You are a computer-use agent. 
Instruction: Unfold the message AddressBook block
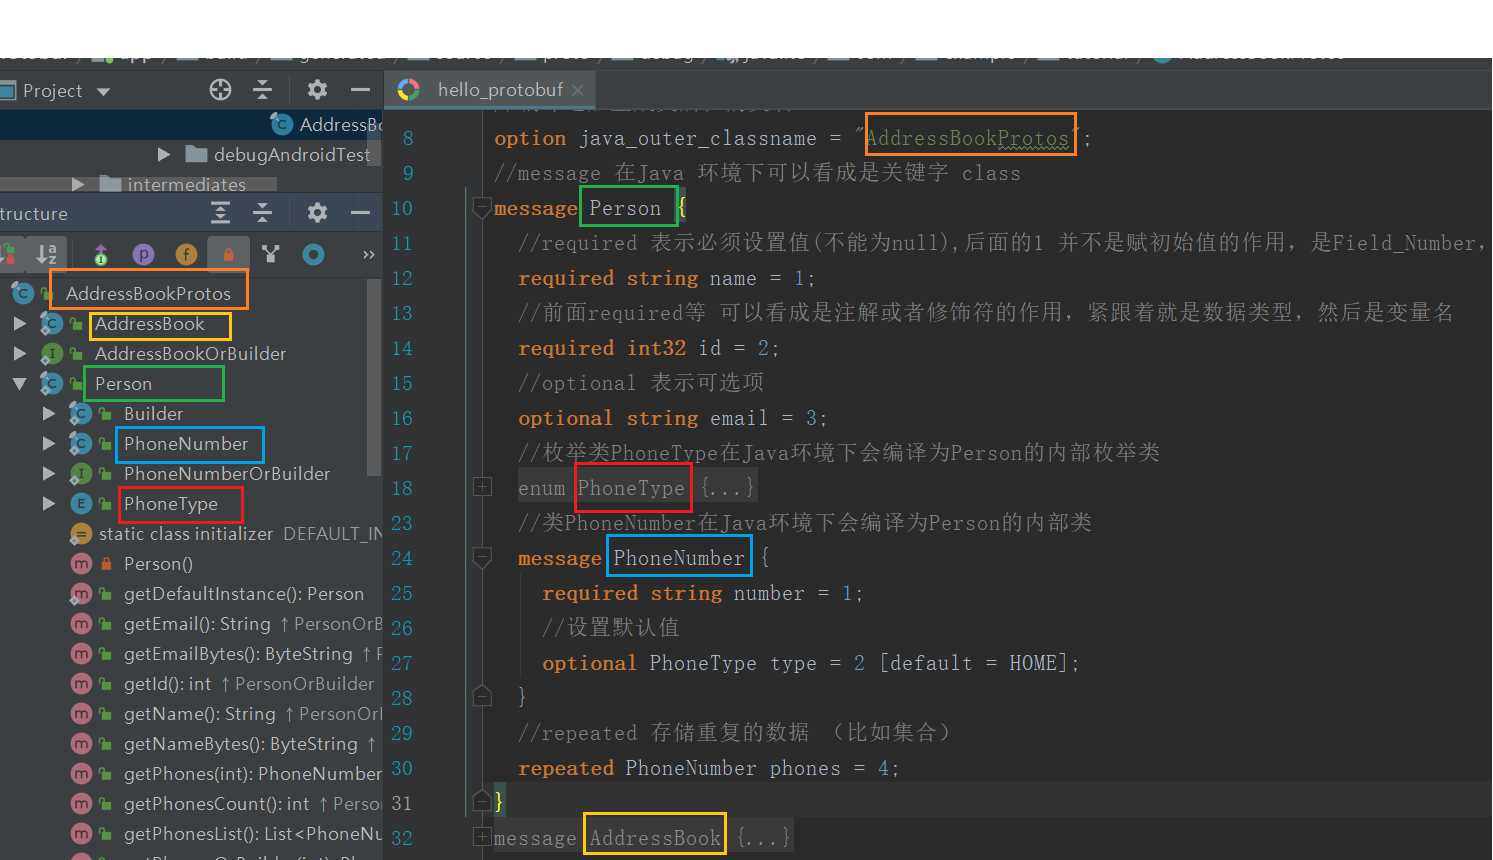pos(482,837)
